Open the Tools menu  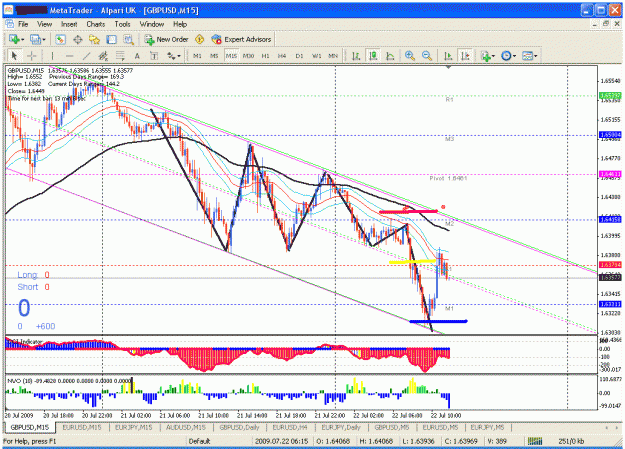[x=122, y=24]
